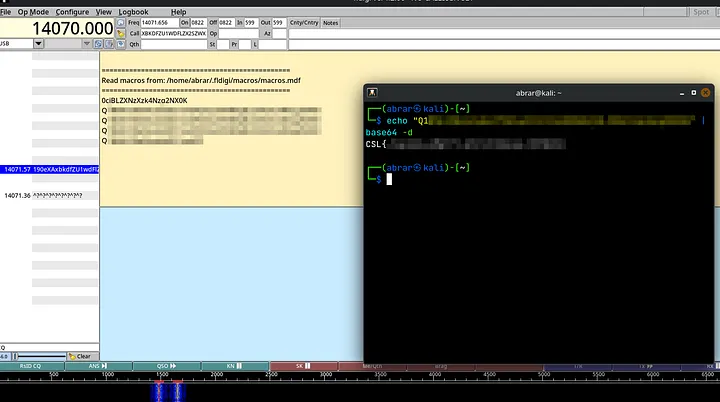Select the highlighted 14071.57 channel row
Image resolution: width=720 pixels, height=402 pixels.
(x=50, y=170)
